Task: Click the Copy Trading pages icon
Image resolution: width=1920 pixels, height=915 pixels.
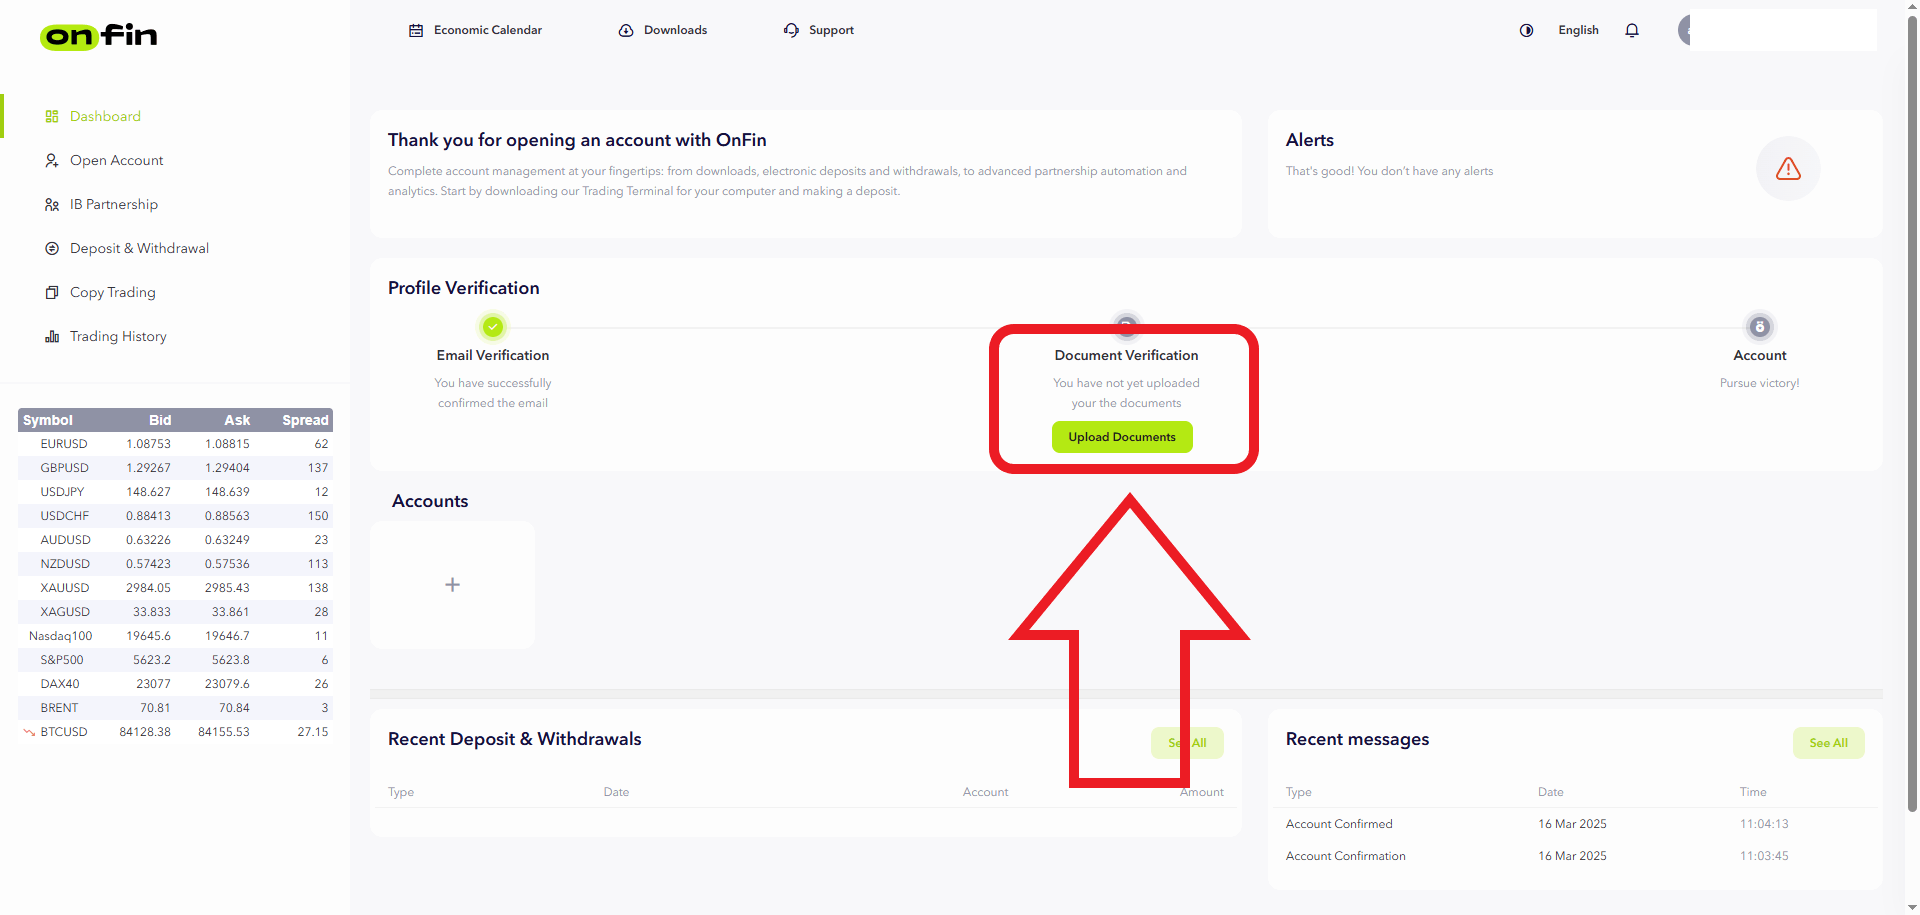Action: [52, 293]
